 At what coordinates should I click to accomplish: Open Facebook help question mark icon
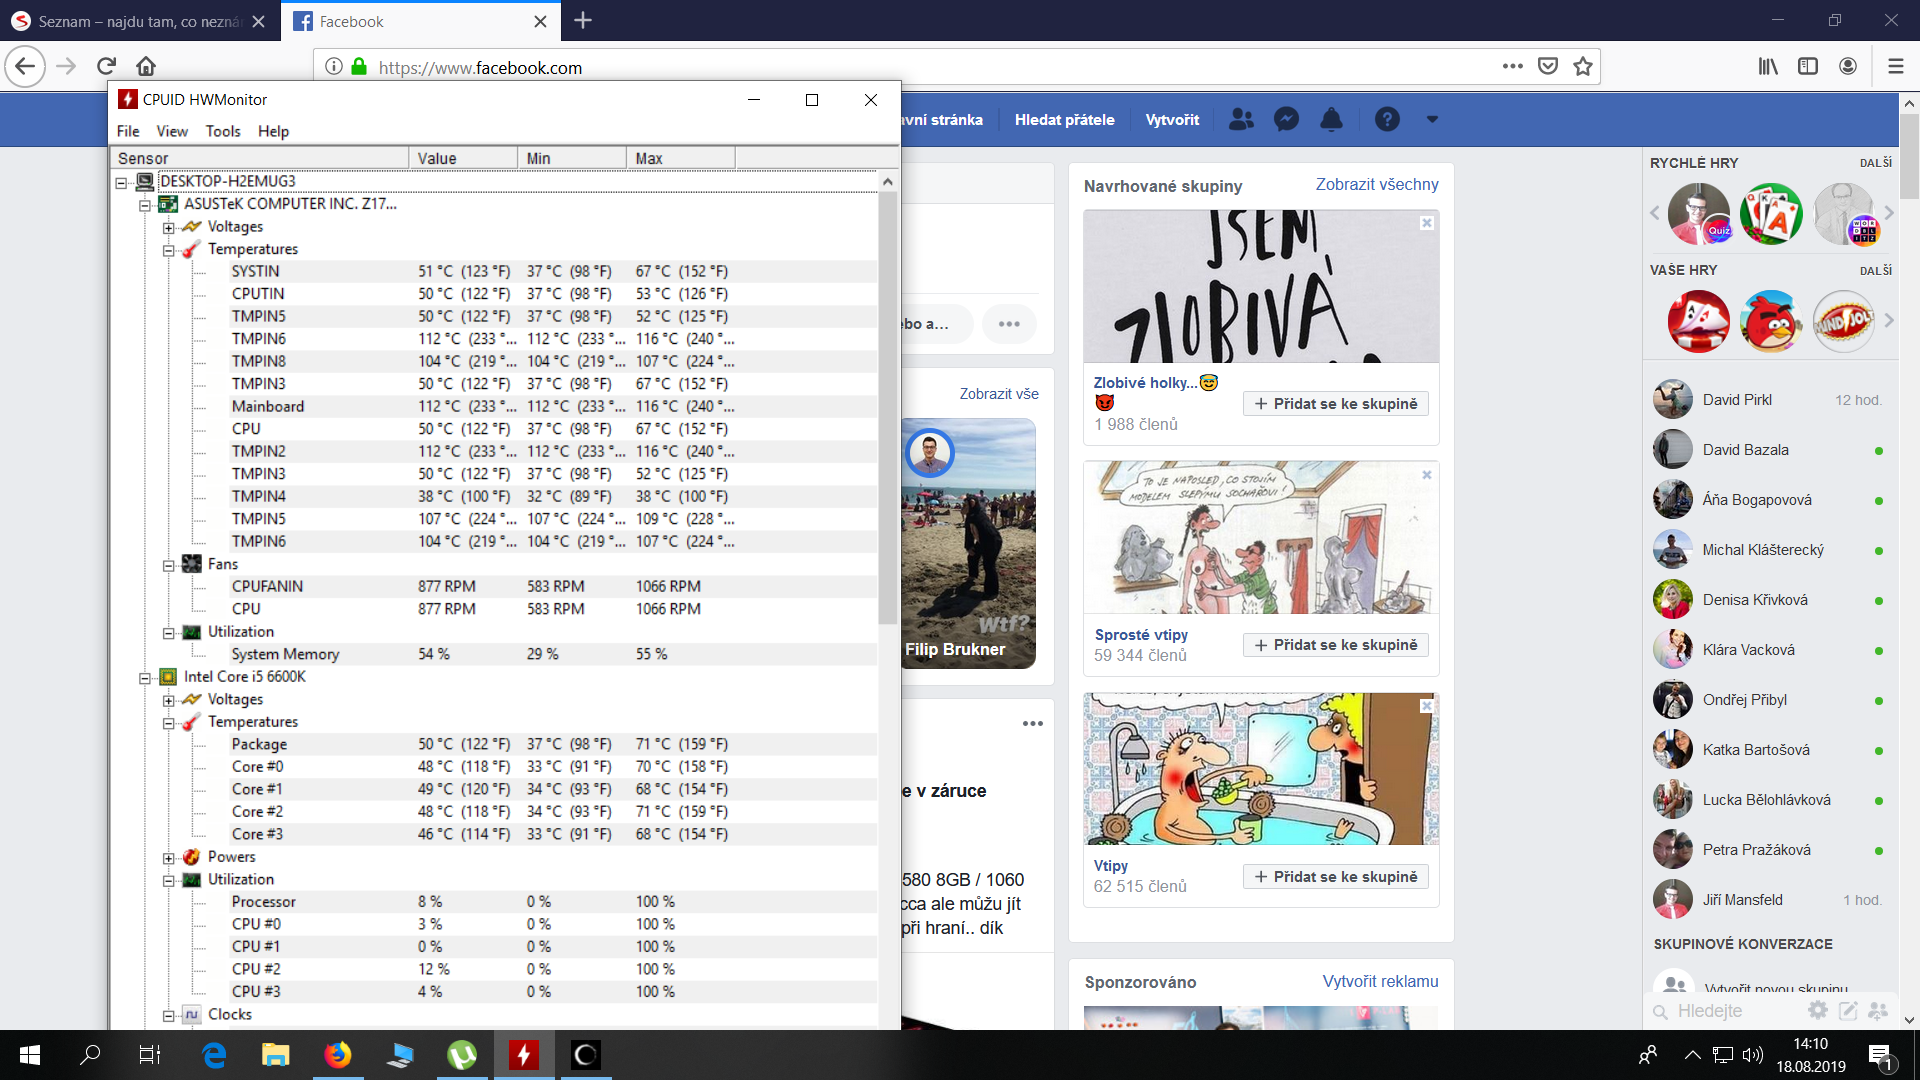coord(1386,119)
